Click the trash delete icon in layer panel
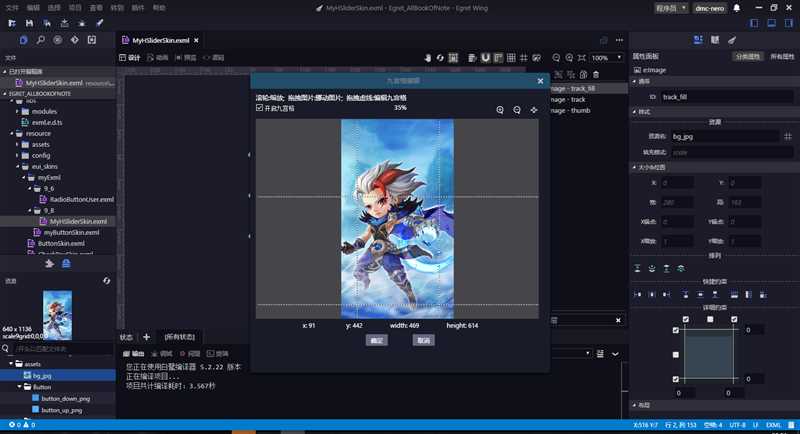The height and width of the screenshot is (434, 800). (596, 75)
